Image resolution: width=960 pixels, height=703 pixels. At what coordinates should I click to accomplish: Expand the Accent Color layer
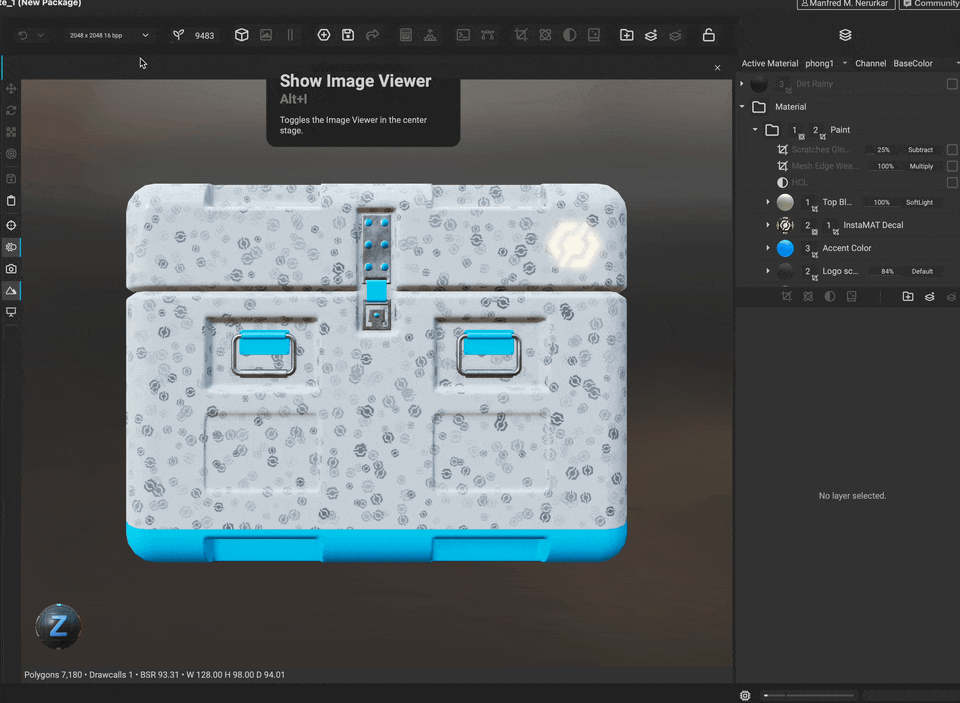pyautogui.click(x=768, y=248)
